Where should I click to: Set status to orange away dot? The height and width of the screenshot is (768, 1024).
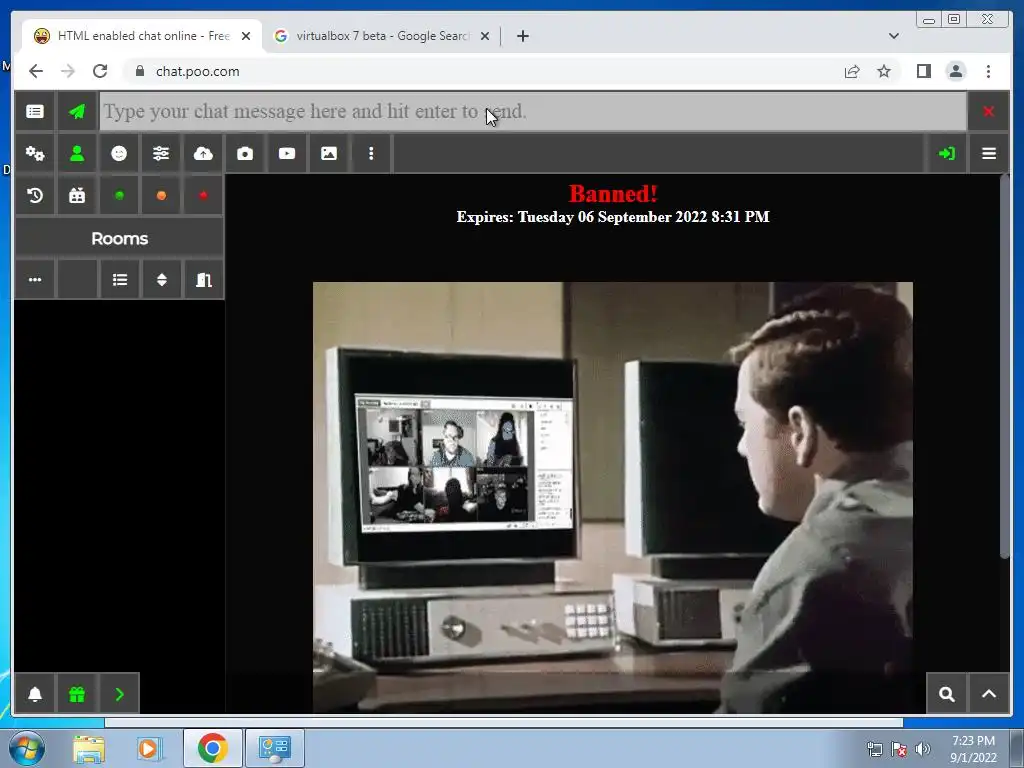[161, 195]
